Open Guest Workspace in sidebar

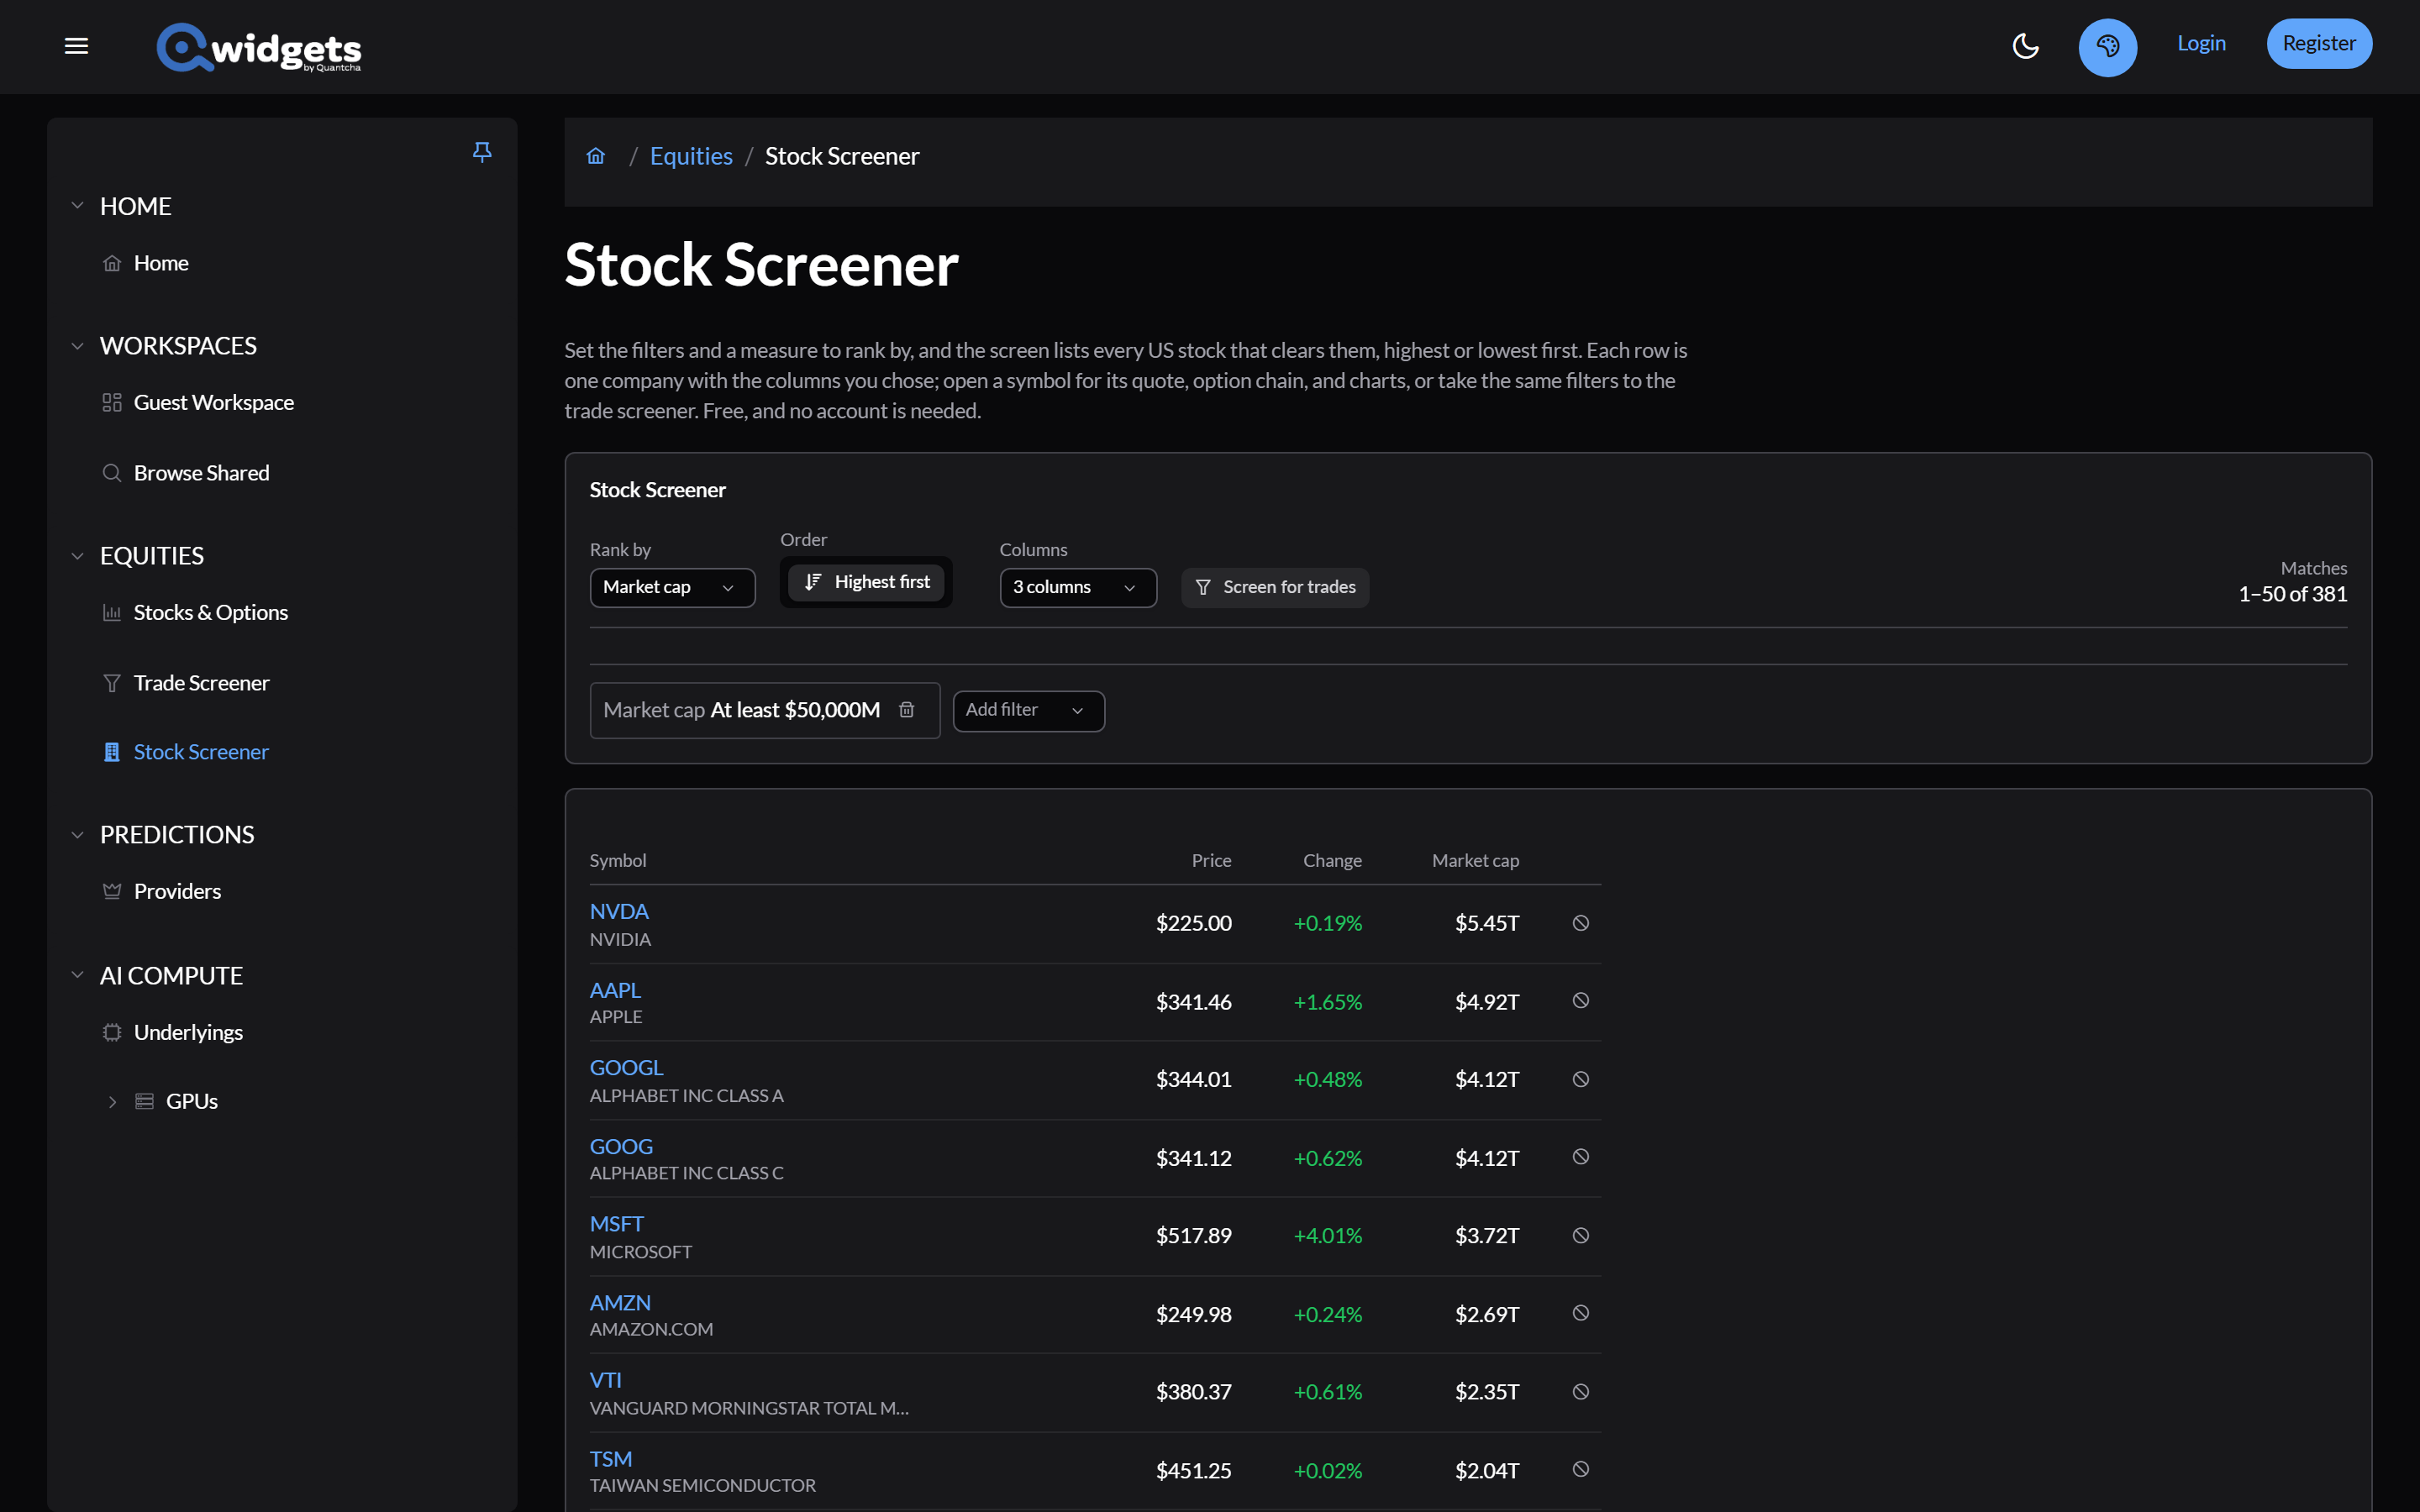[198, 403]
